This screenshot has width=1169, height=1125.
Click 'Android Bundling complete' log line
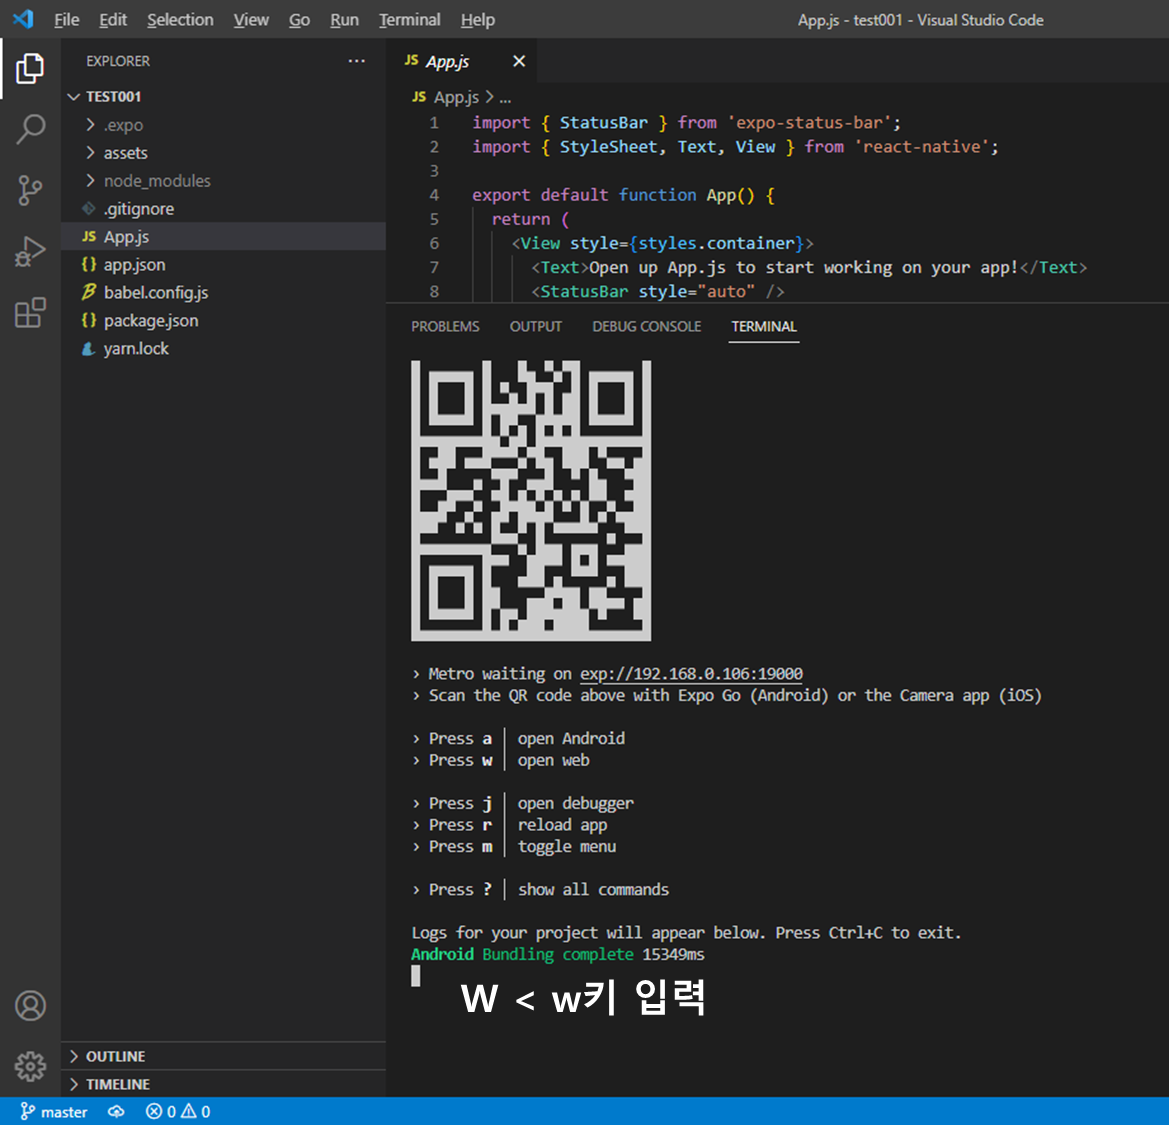click(558, 954)
